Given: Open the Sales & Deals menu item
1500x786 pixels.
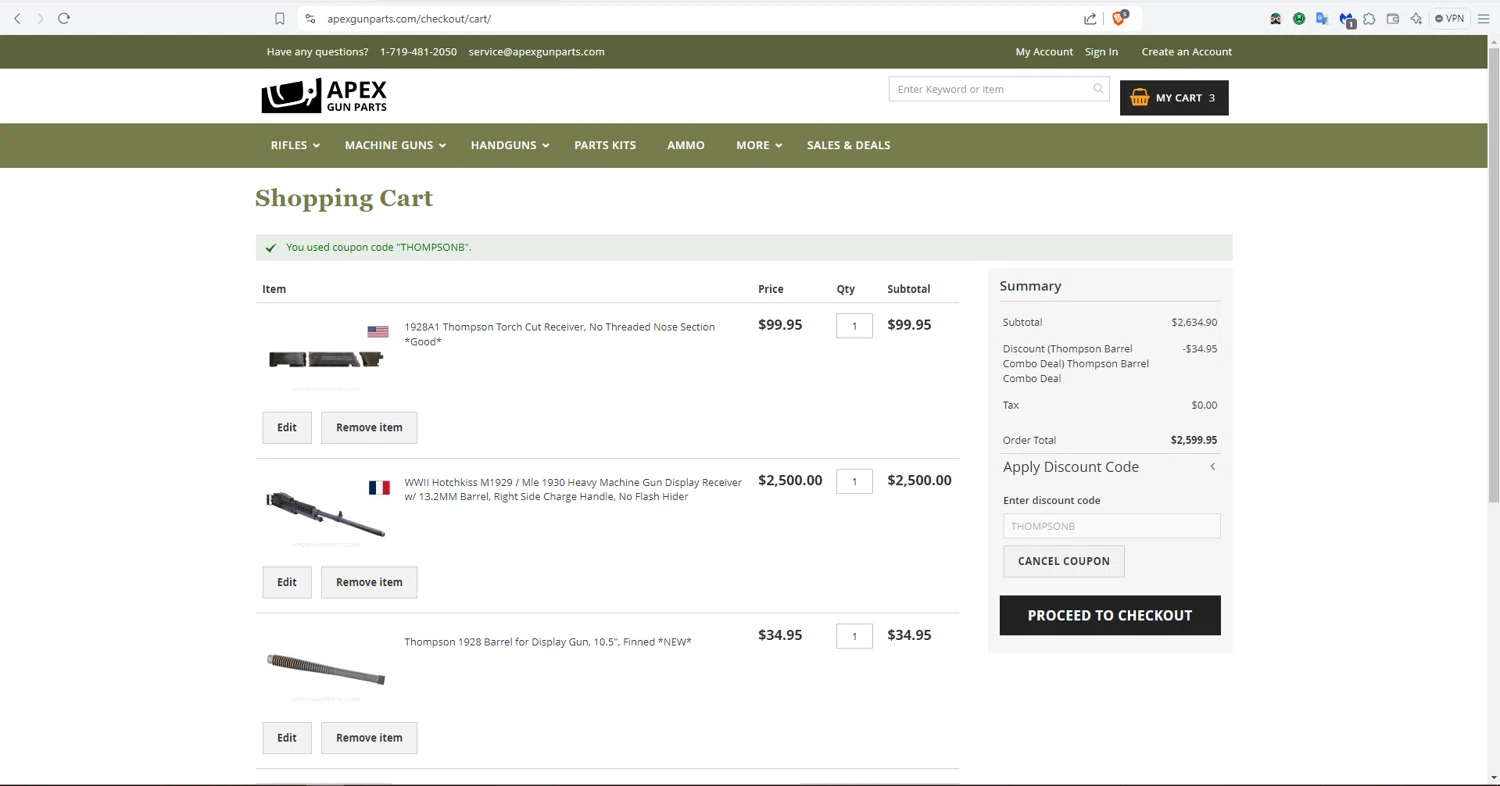Looking at the screenshot, I should (849, 145).
